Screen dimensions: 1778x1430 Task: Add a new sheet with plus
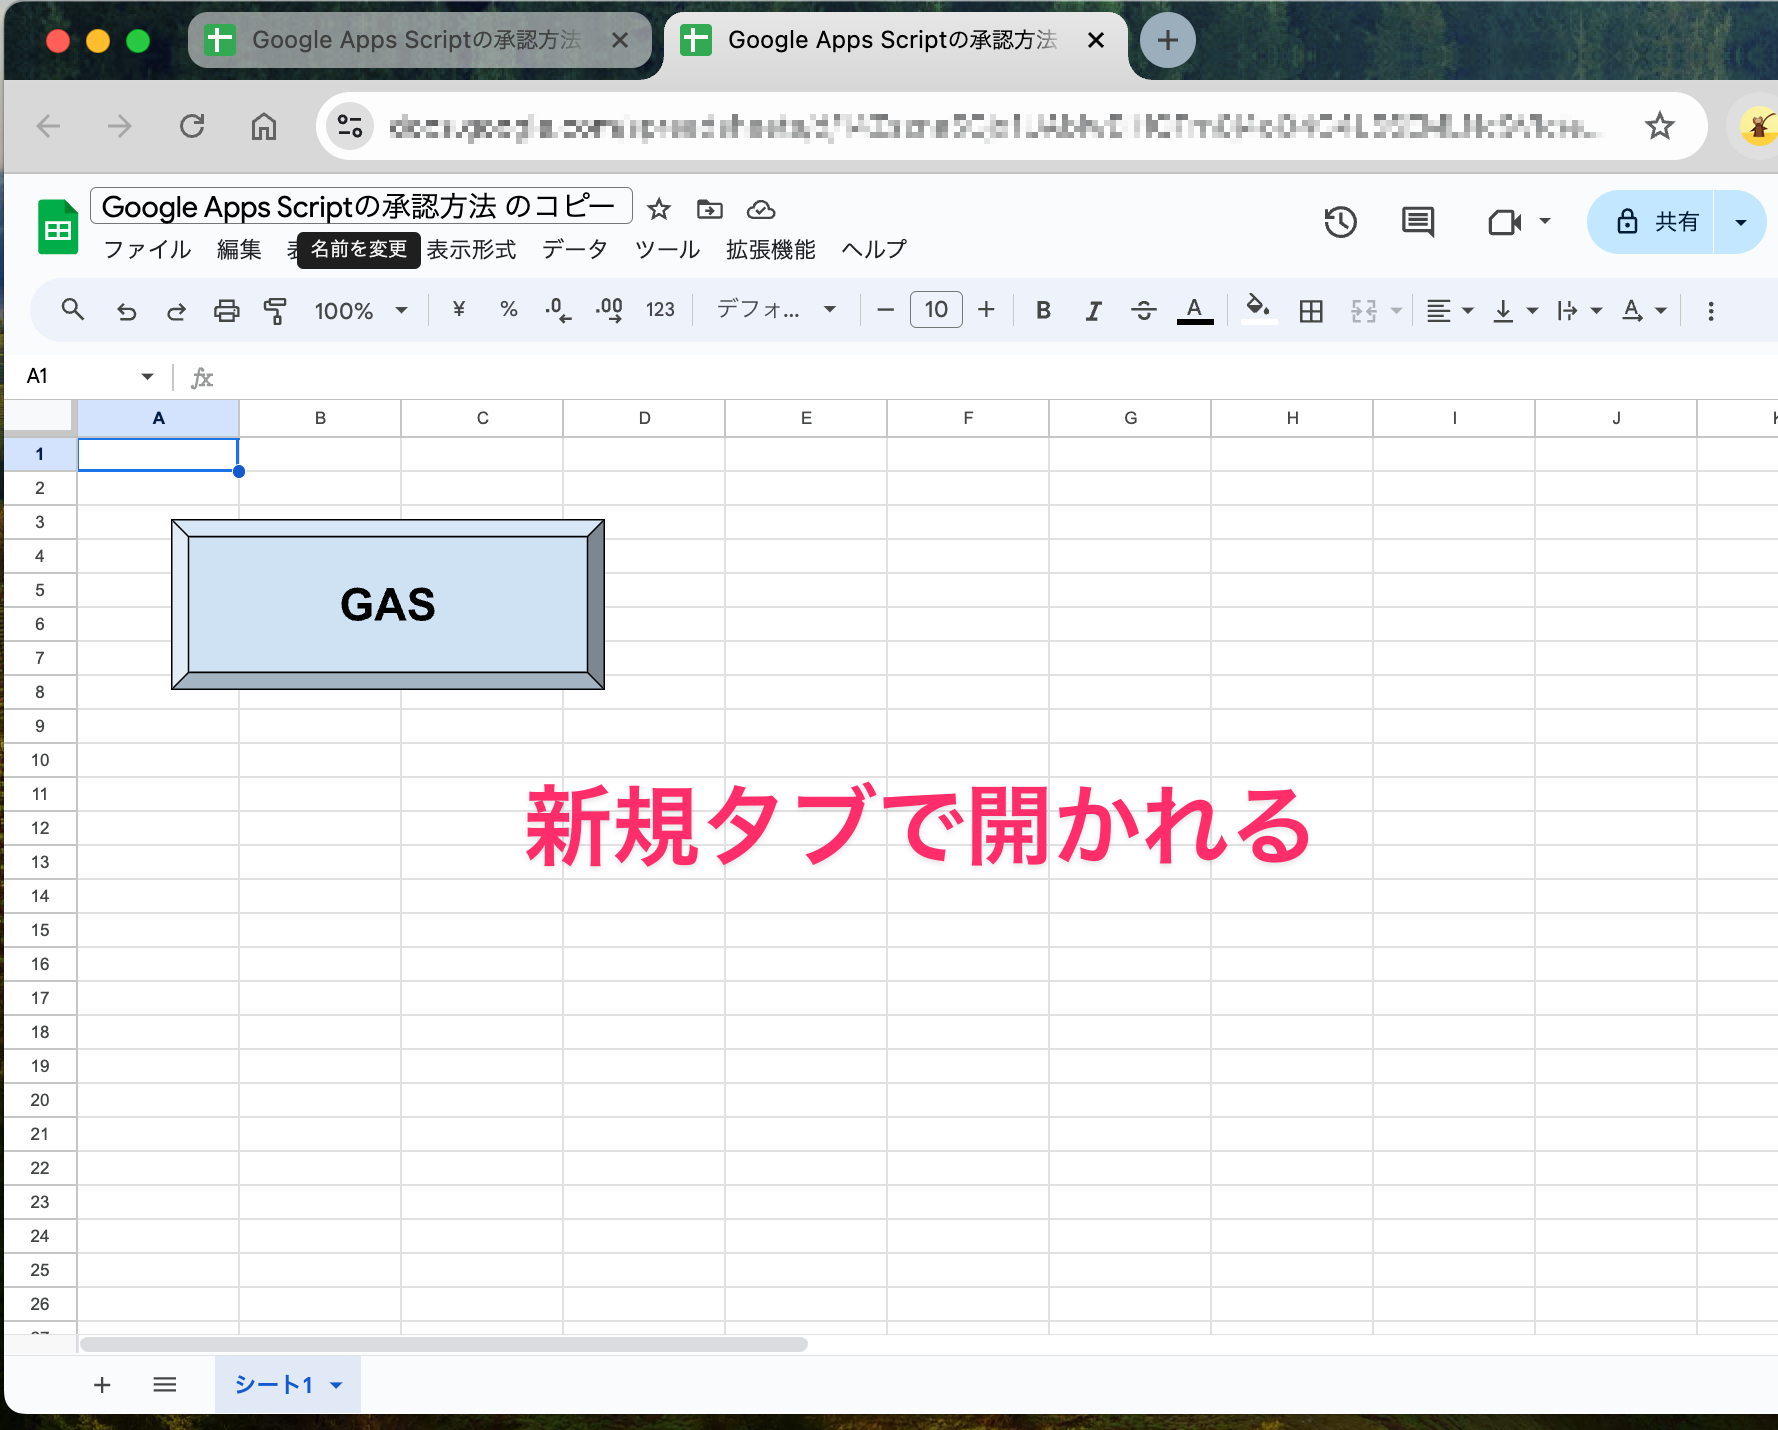tap(102, 1385)
